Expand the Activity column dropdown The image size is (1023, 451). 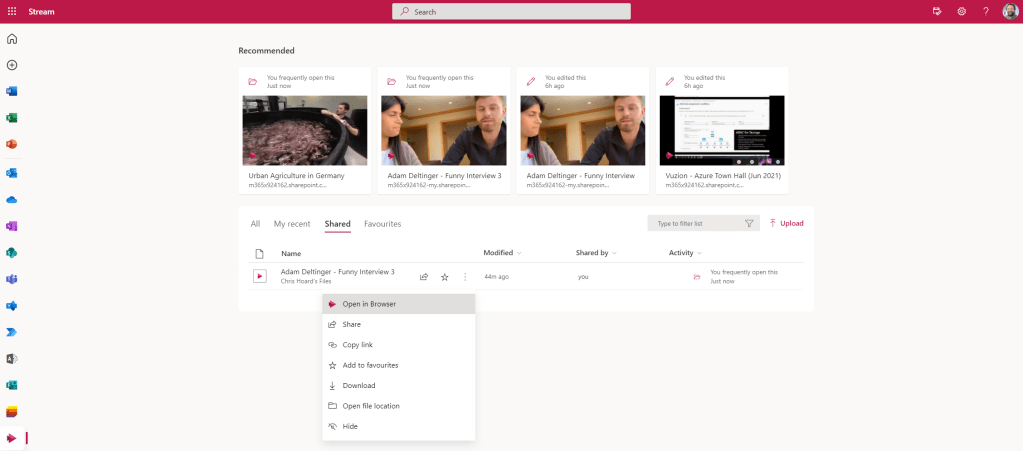(699, 253)
